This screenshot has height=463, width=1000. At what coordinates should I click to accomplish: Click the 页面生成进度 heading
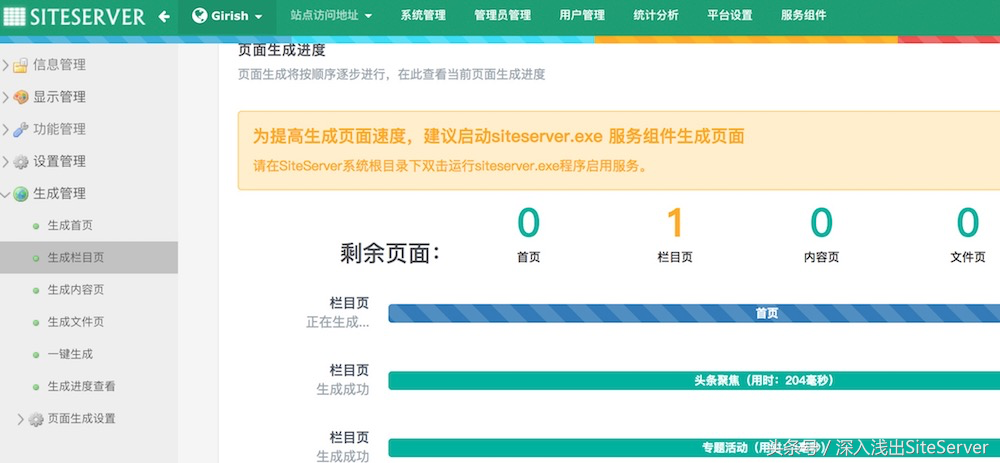281,49
